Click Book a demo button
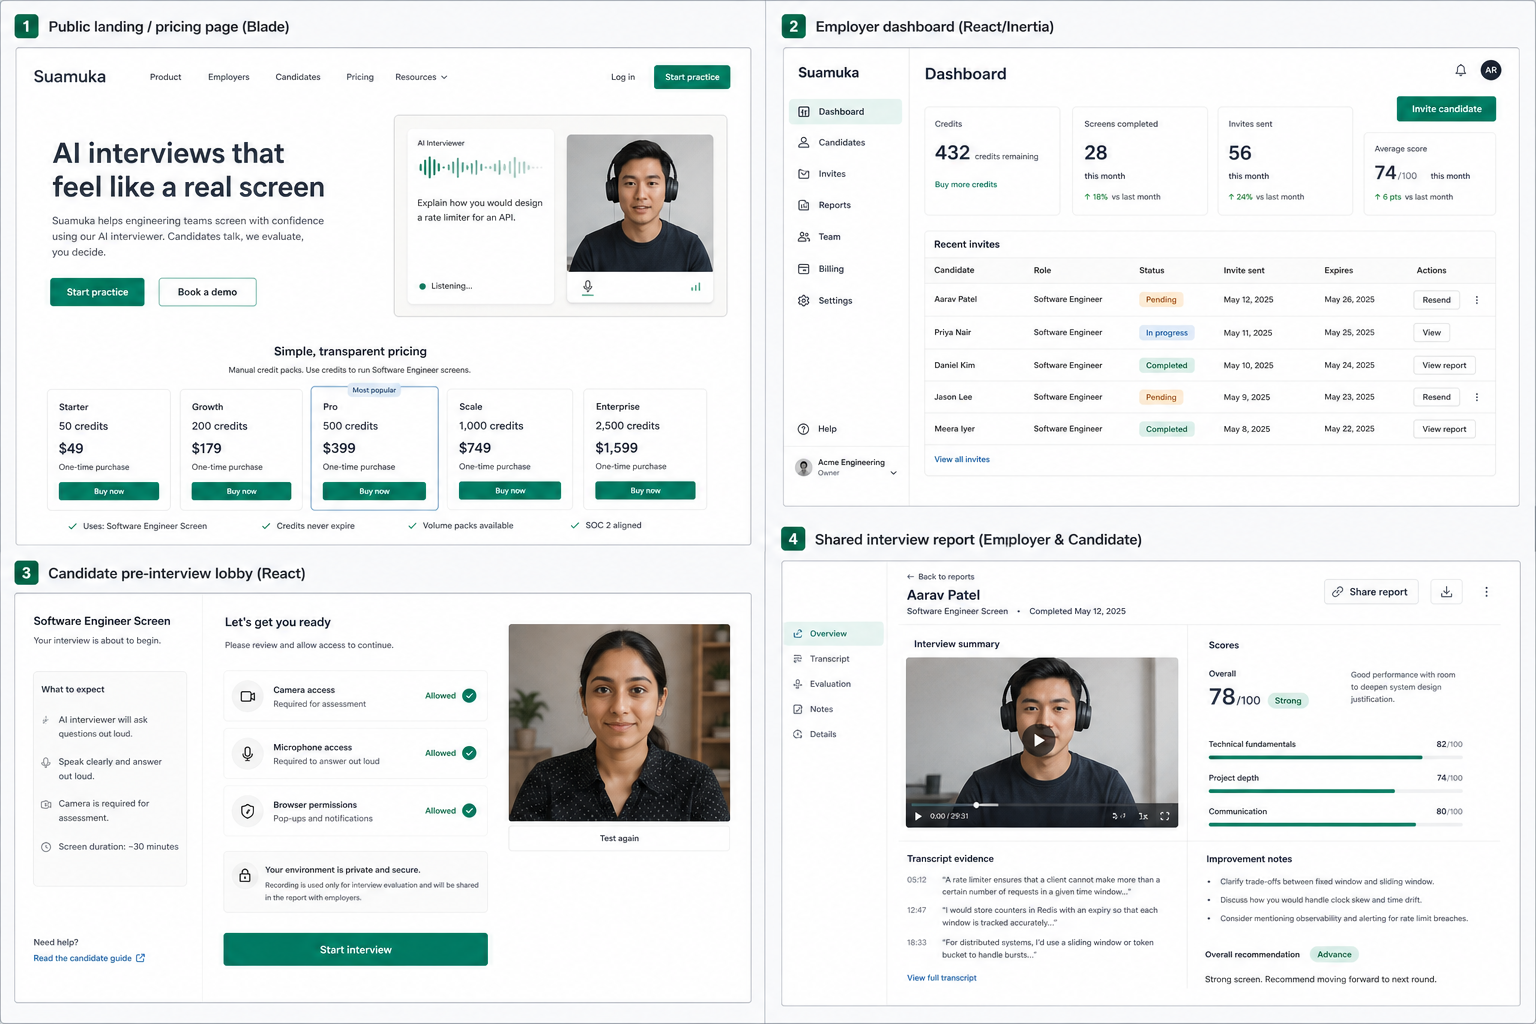 tap(207, 292)
